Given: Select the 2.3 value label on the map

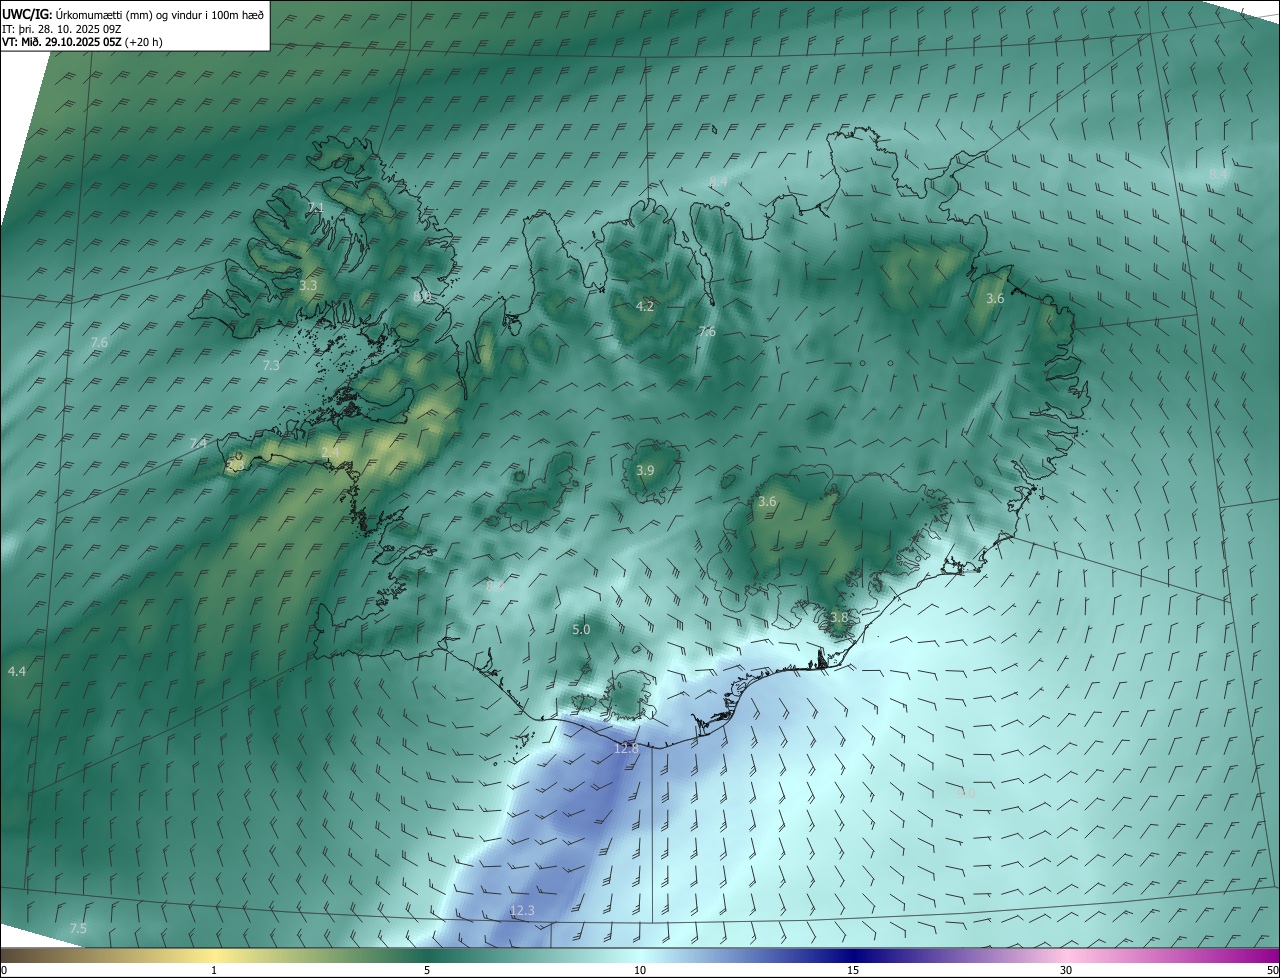Looking at the screenshot, I should (236, 465).
